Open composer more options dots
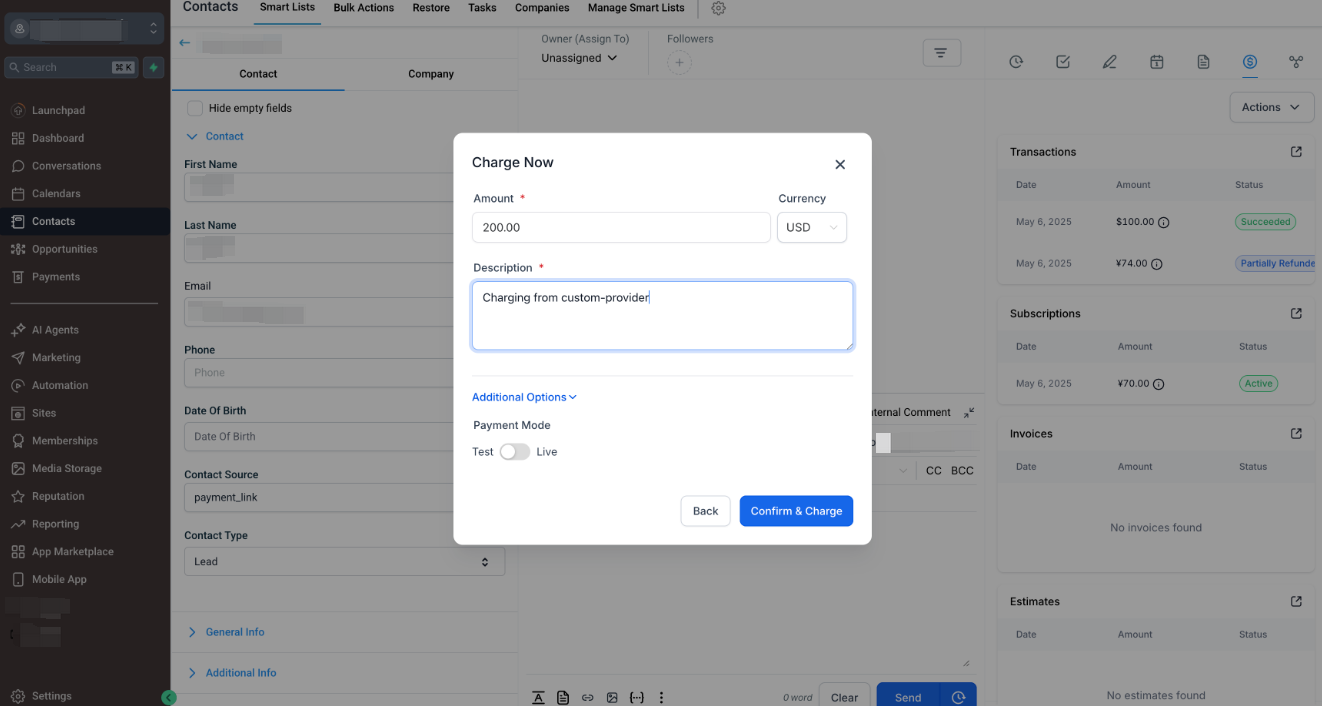 tap(661, 698)
